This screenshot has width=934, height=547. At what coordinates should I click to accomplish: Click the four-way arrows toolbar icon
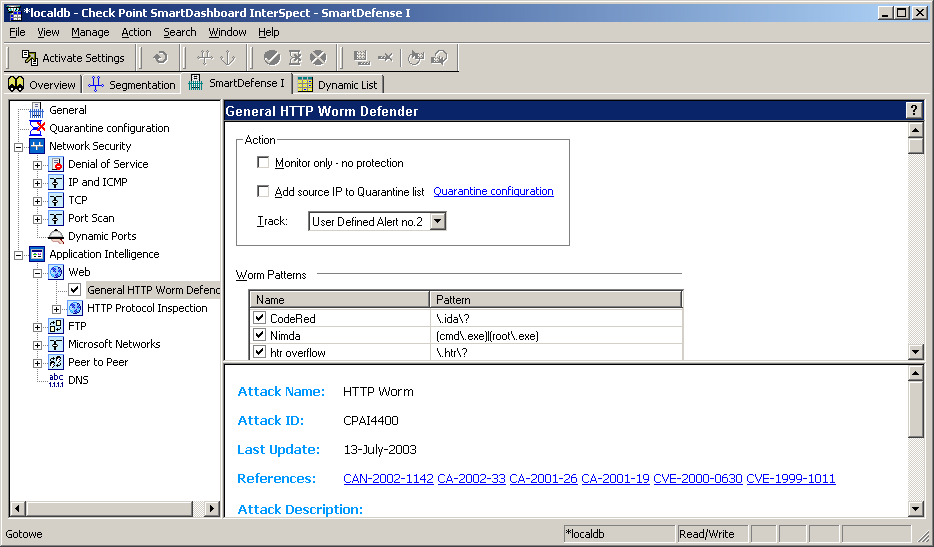205,58
